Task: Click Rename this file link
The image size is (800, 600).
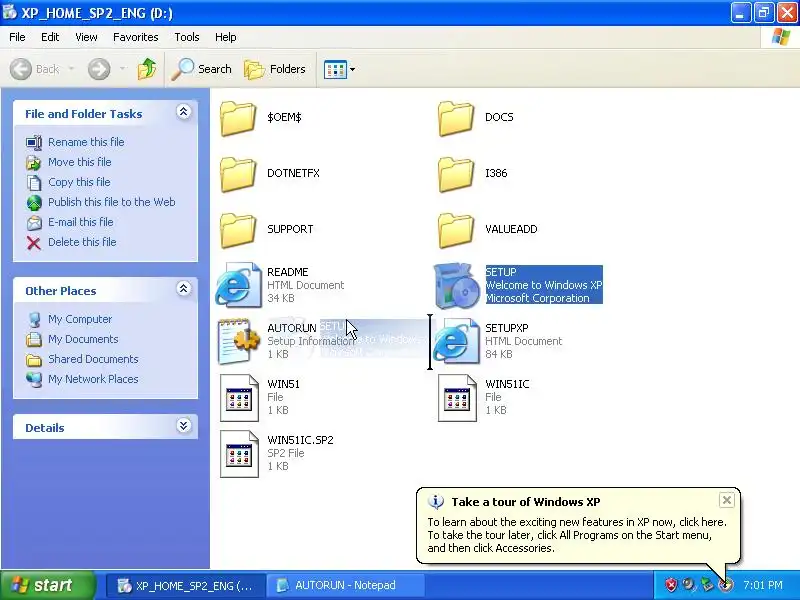Action: 86,142
